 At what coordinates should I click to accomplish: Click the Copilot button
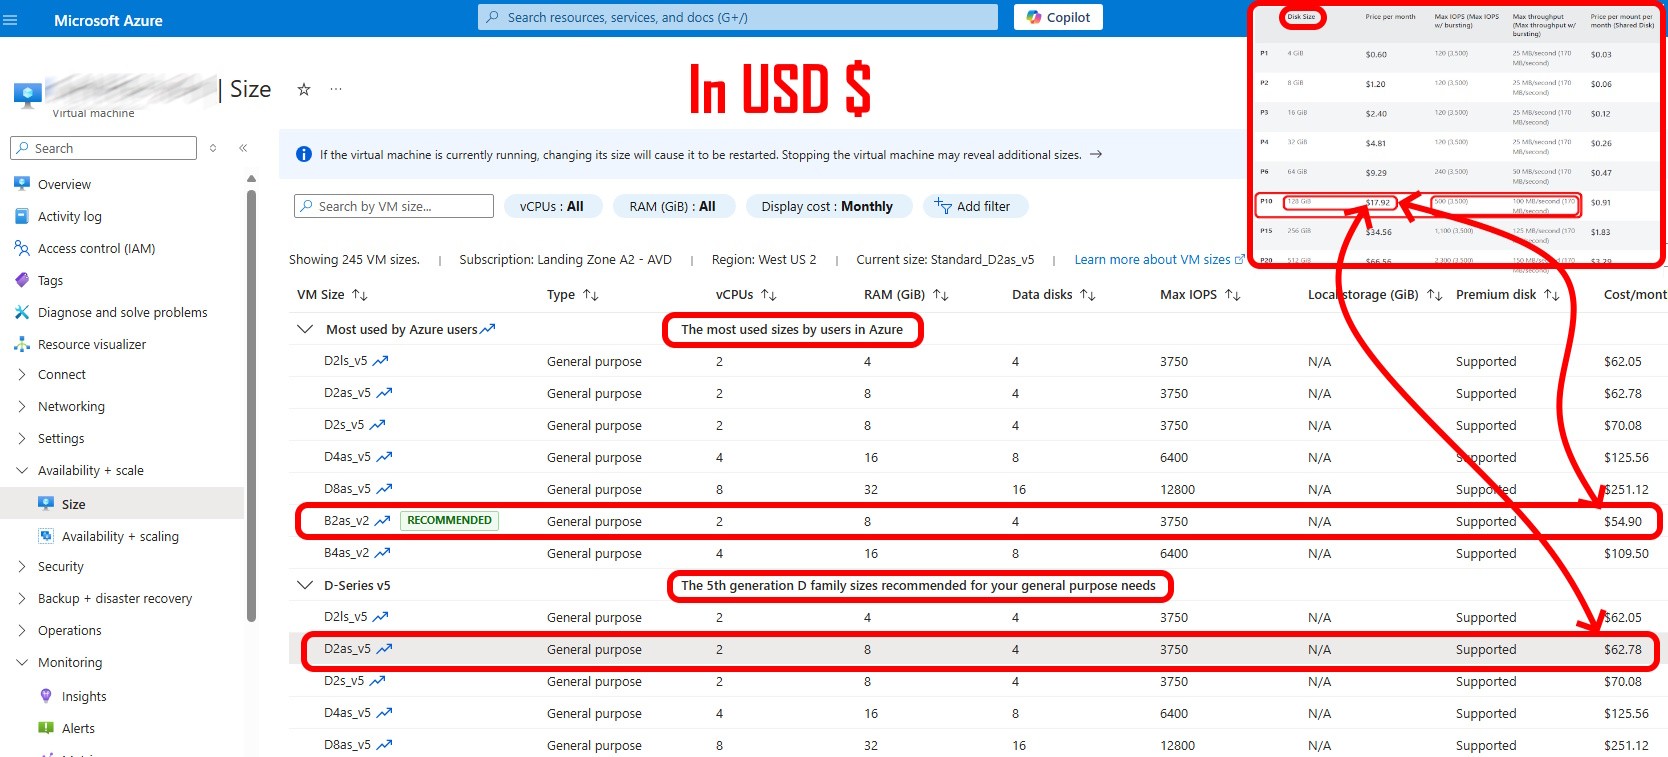pyautogui.click(x=1058, y=17)
